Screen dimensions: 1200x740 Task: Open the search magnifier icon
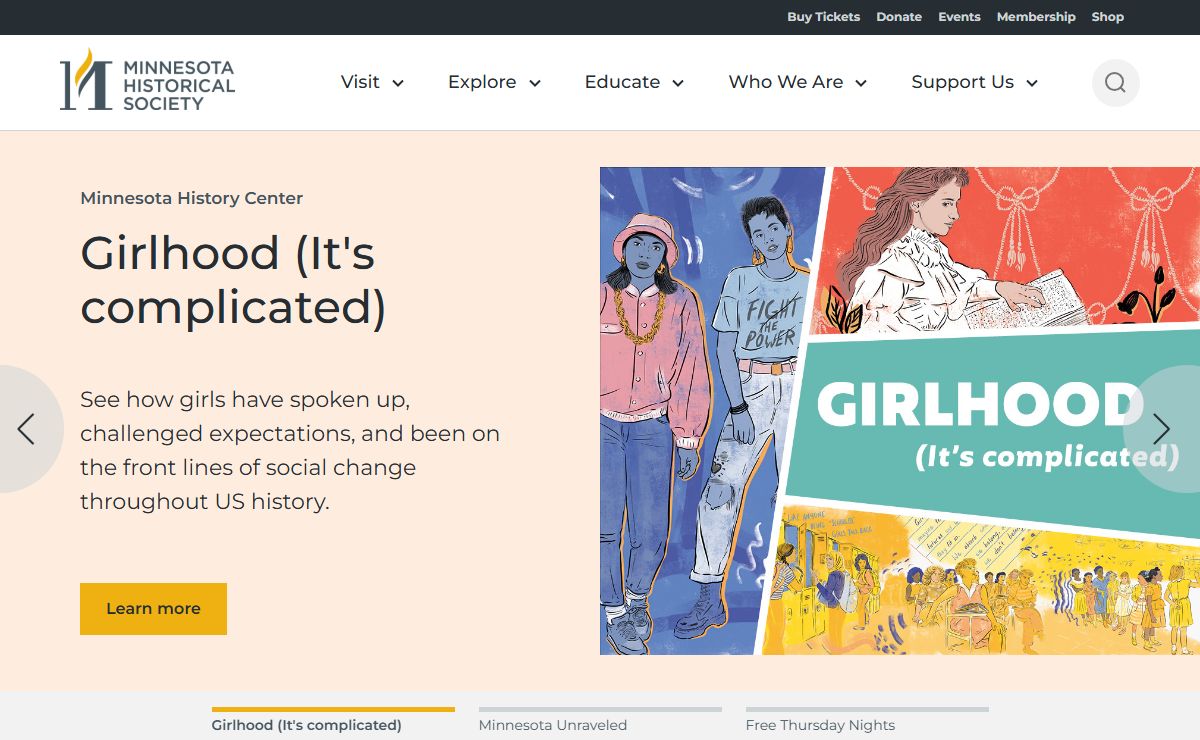(x=1115, y=83)
